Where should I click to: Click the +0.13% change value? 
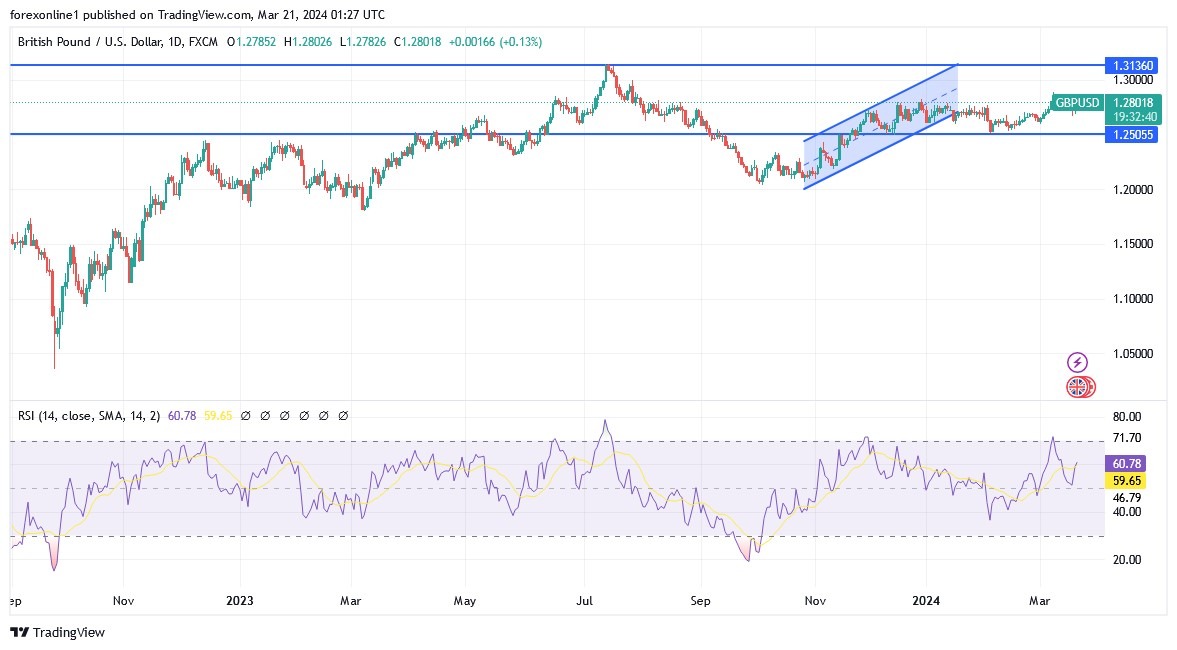click(x=521, y=42)
